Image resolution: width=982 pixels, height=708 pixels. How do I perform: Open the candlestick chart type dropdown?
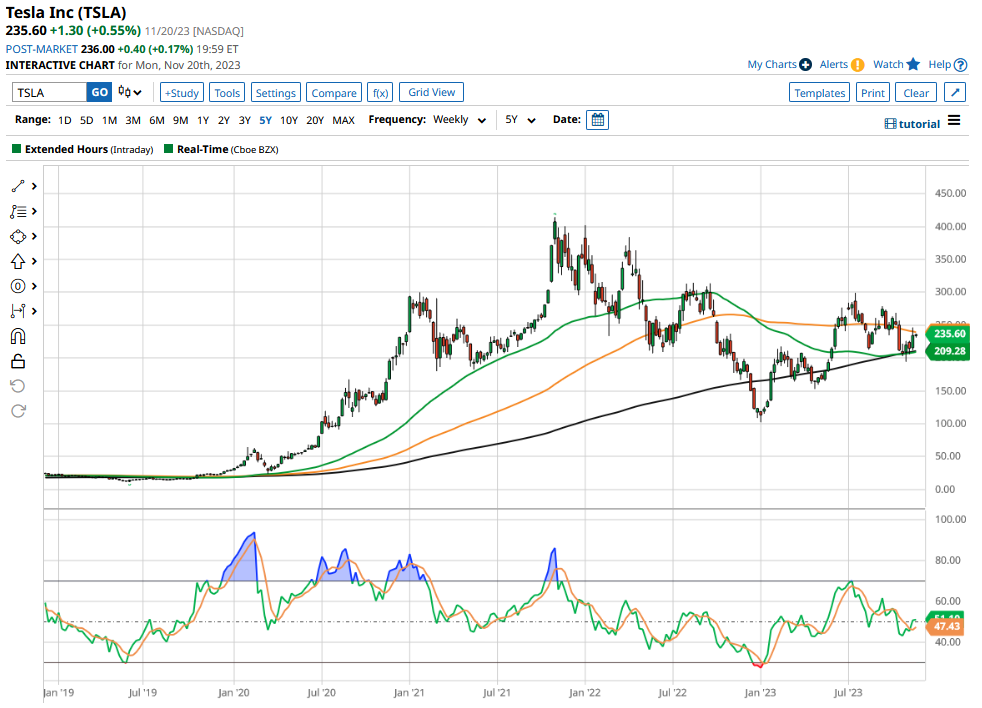pyautogui.click(x=130, y=93)
